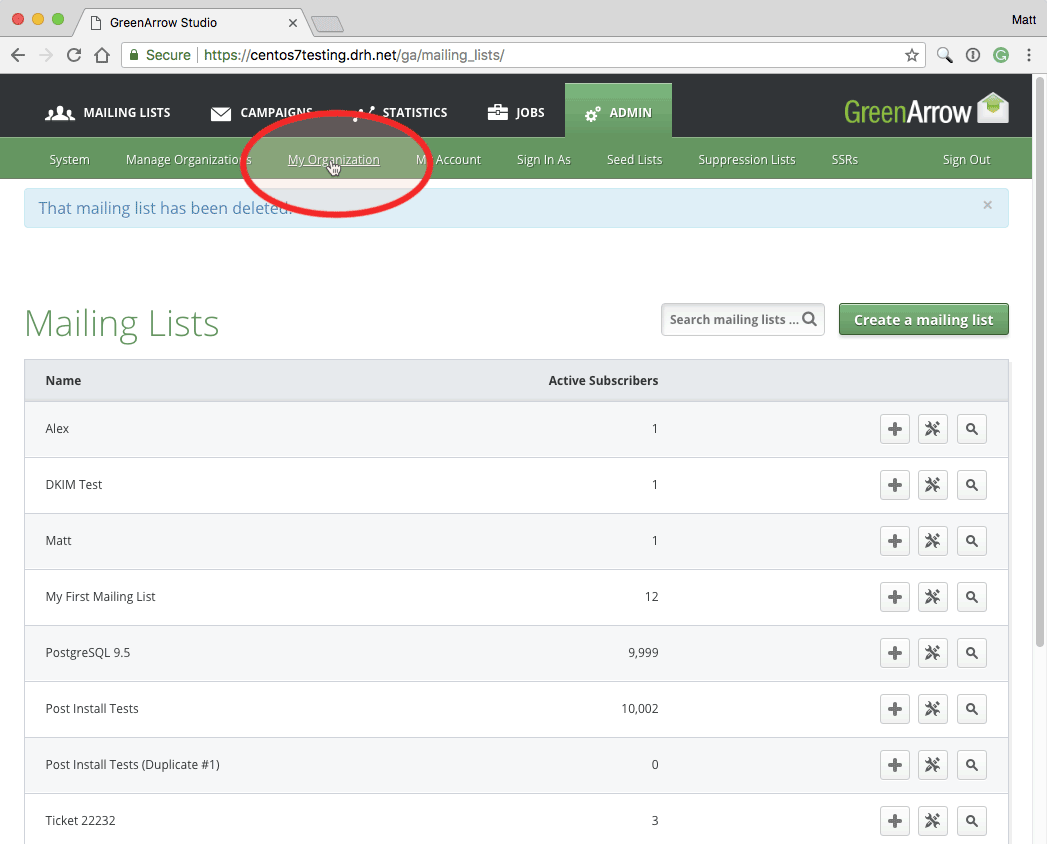Close the GreenArrow Studio browser tab
This screenshot has height=844, width=1047.
point(292,23)
